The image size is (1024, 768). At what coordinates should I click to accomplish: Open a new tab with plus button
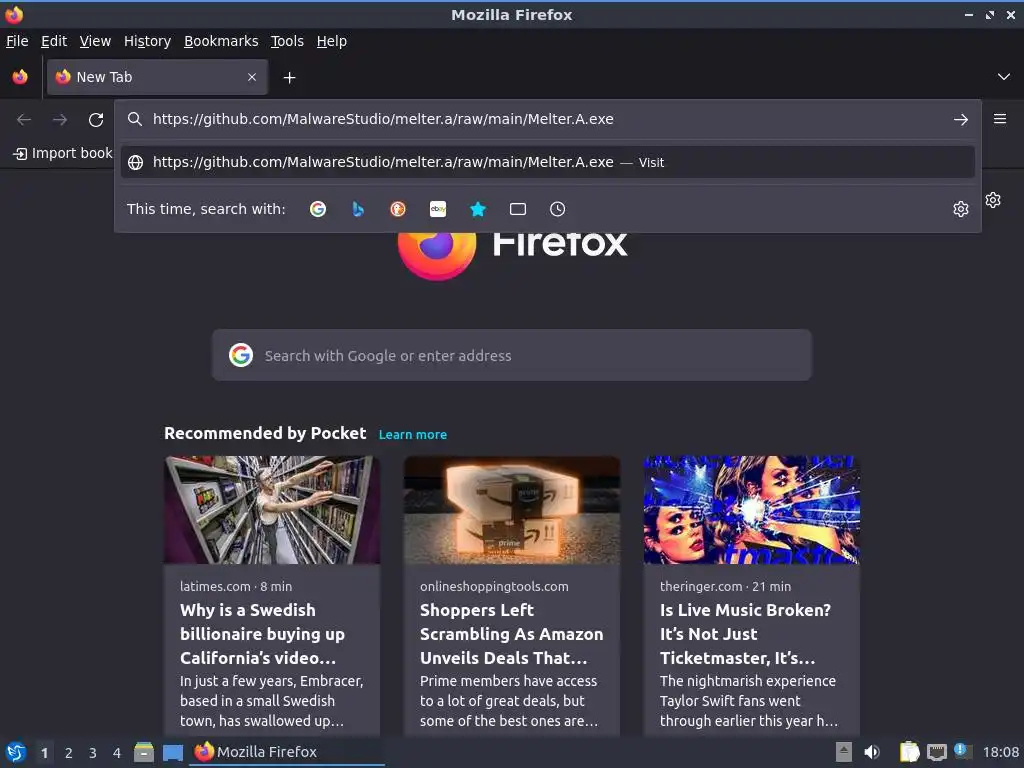point(289,78)
